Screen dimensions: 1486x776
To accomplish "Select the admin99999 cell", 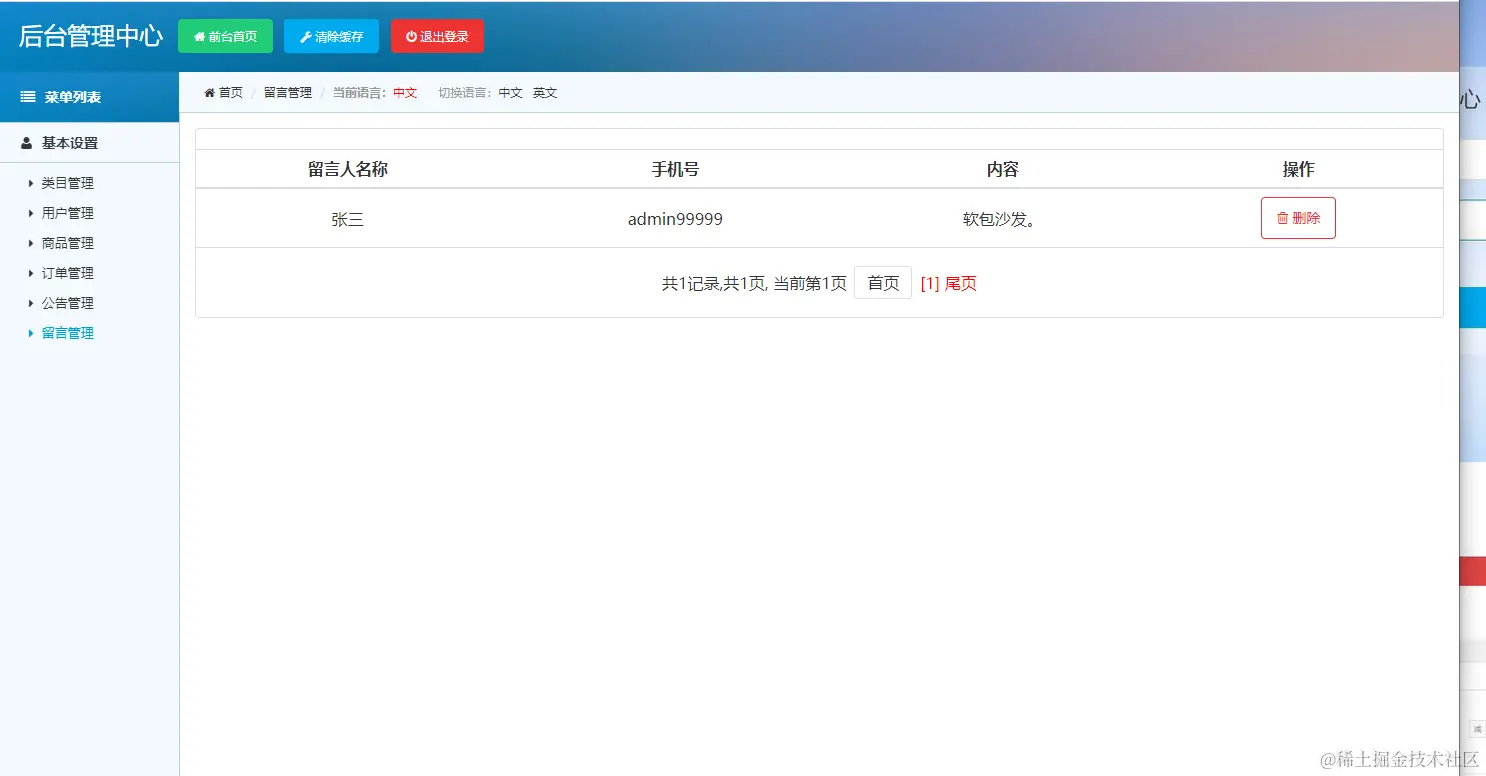I will pos(675,219).
